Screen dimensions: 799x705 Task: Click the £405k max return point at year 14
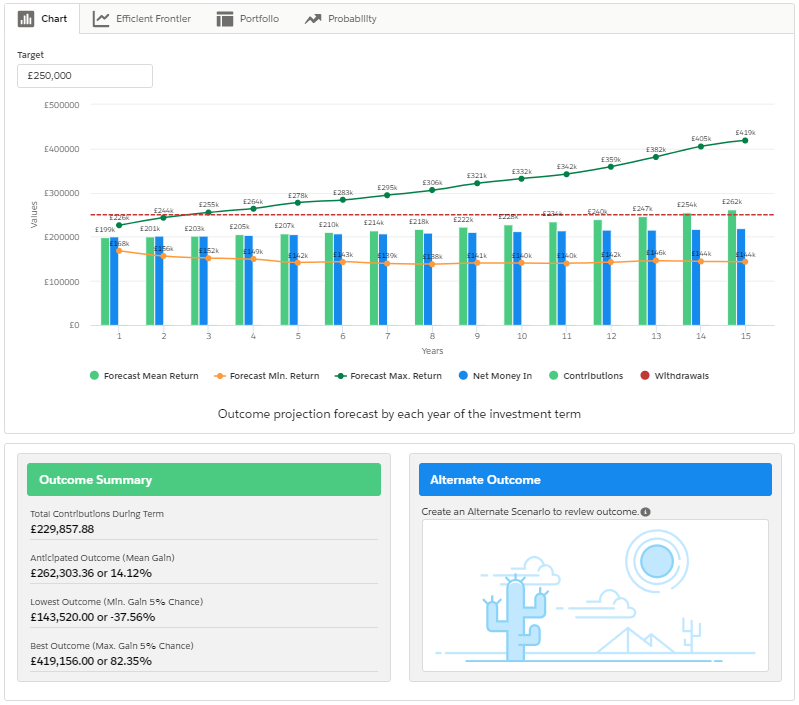[701, 147]
